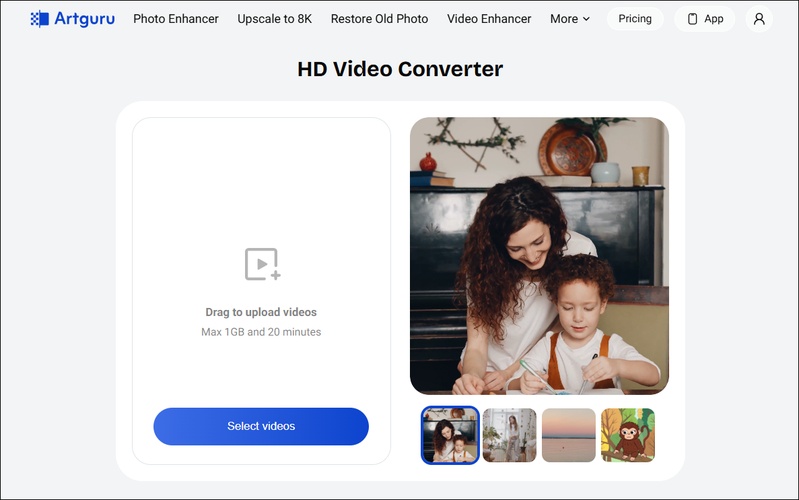The image size is (799, 500).
Task: Open the Photo Enhancer page
Action: [x=176, y=19]
